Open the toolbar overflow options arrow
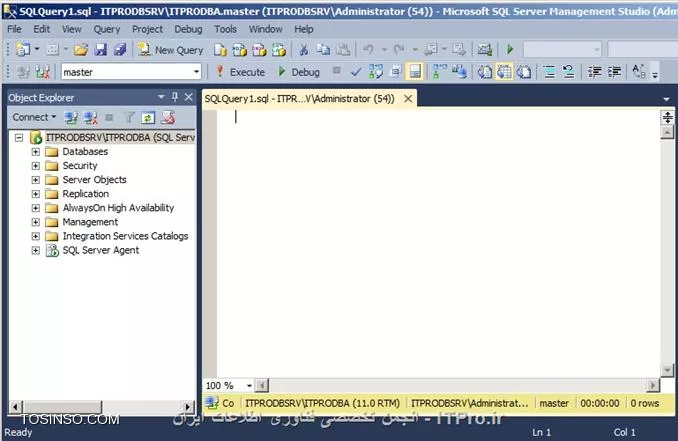Screen dimensions: 678x441 655,75
